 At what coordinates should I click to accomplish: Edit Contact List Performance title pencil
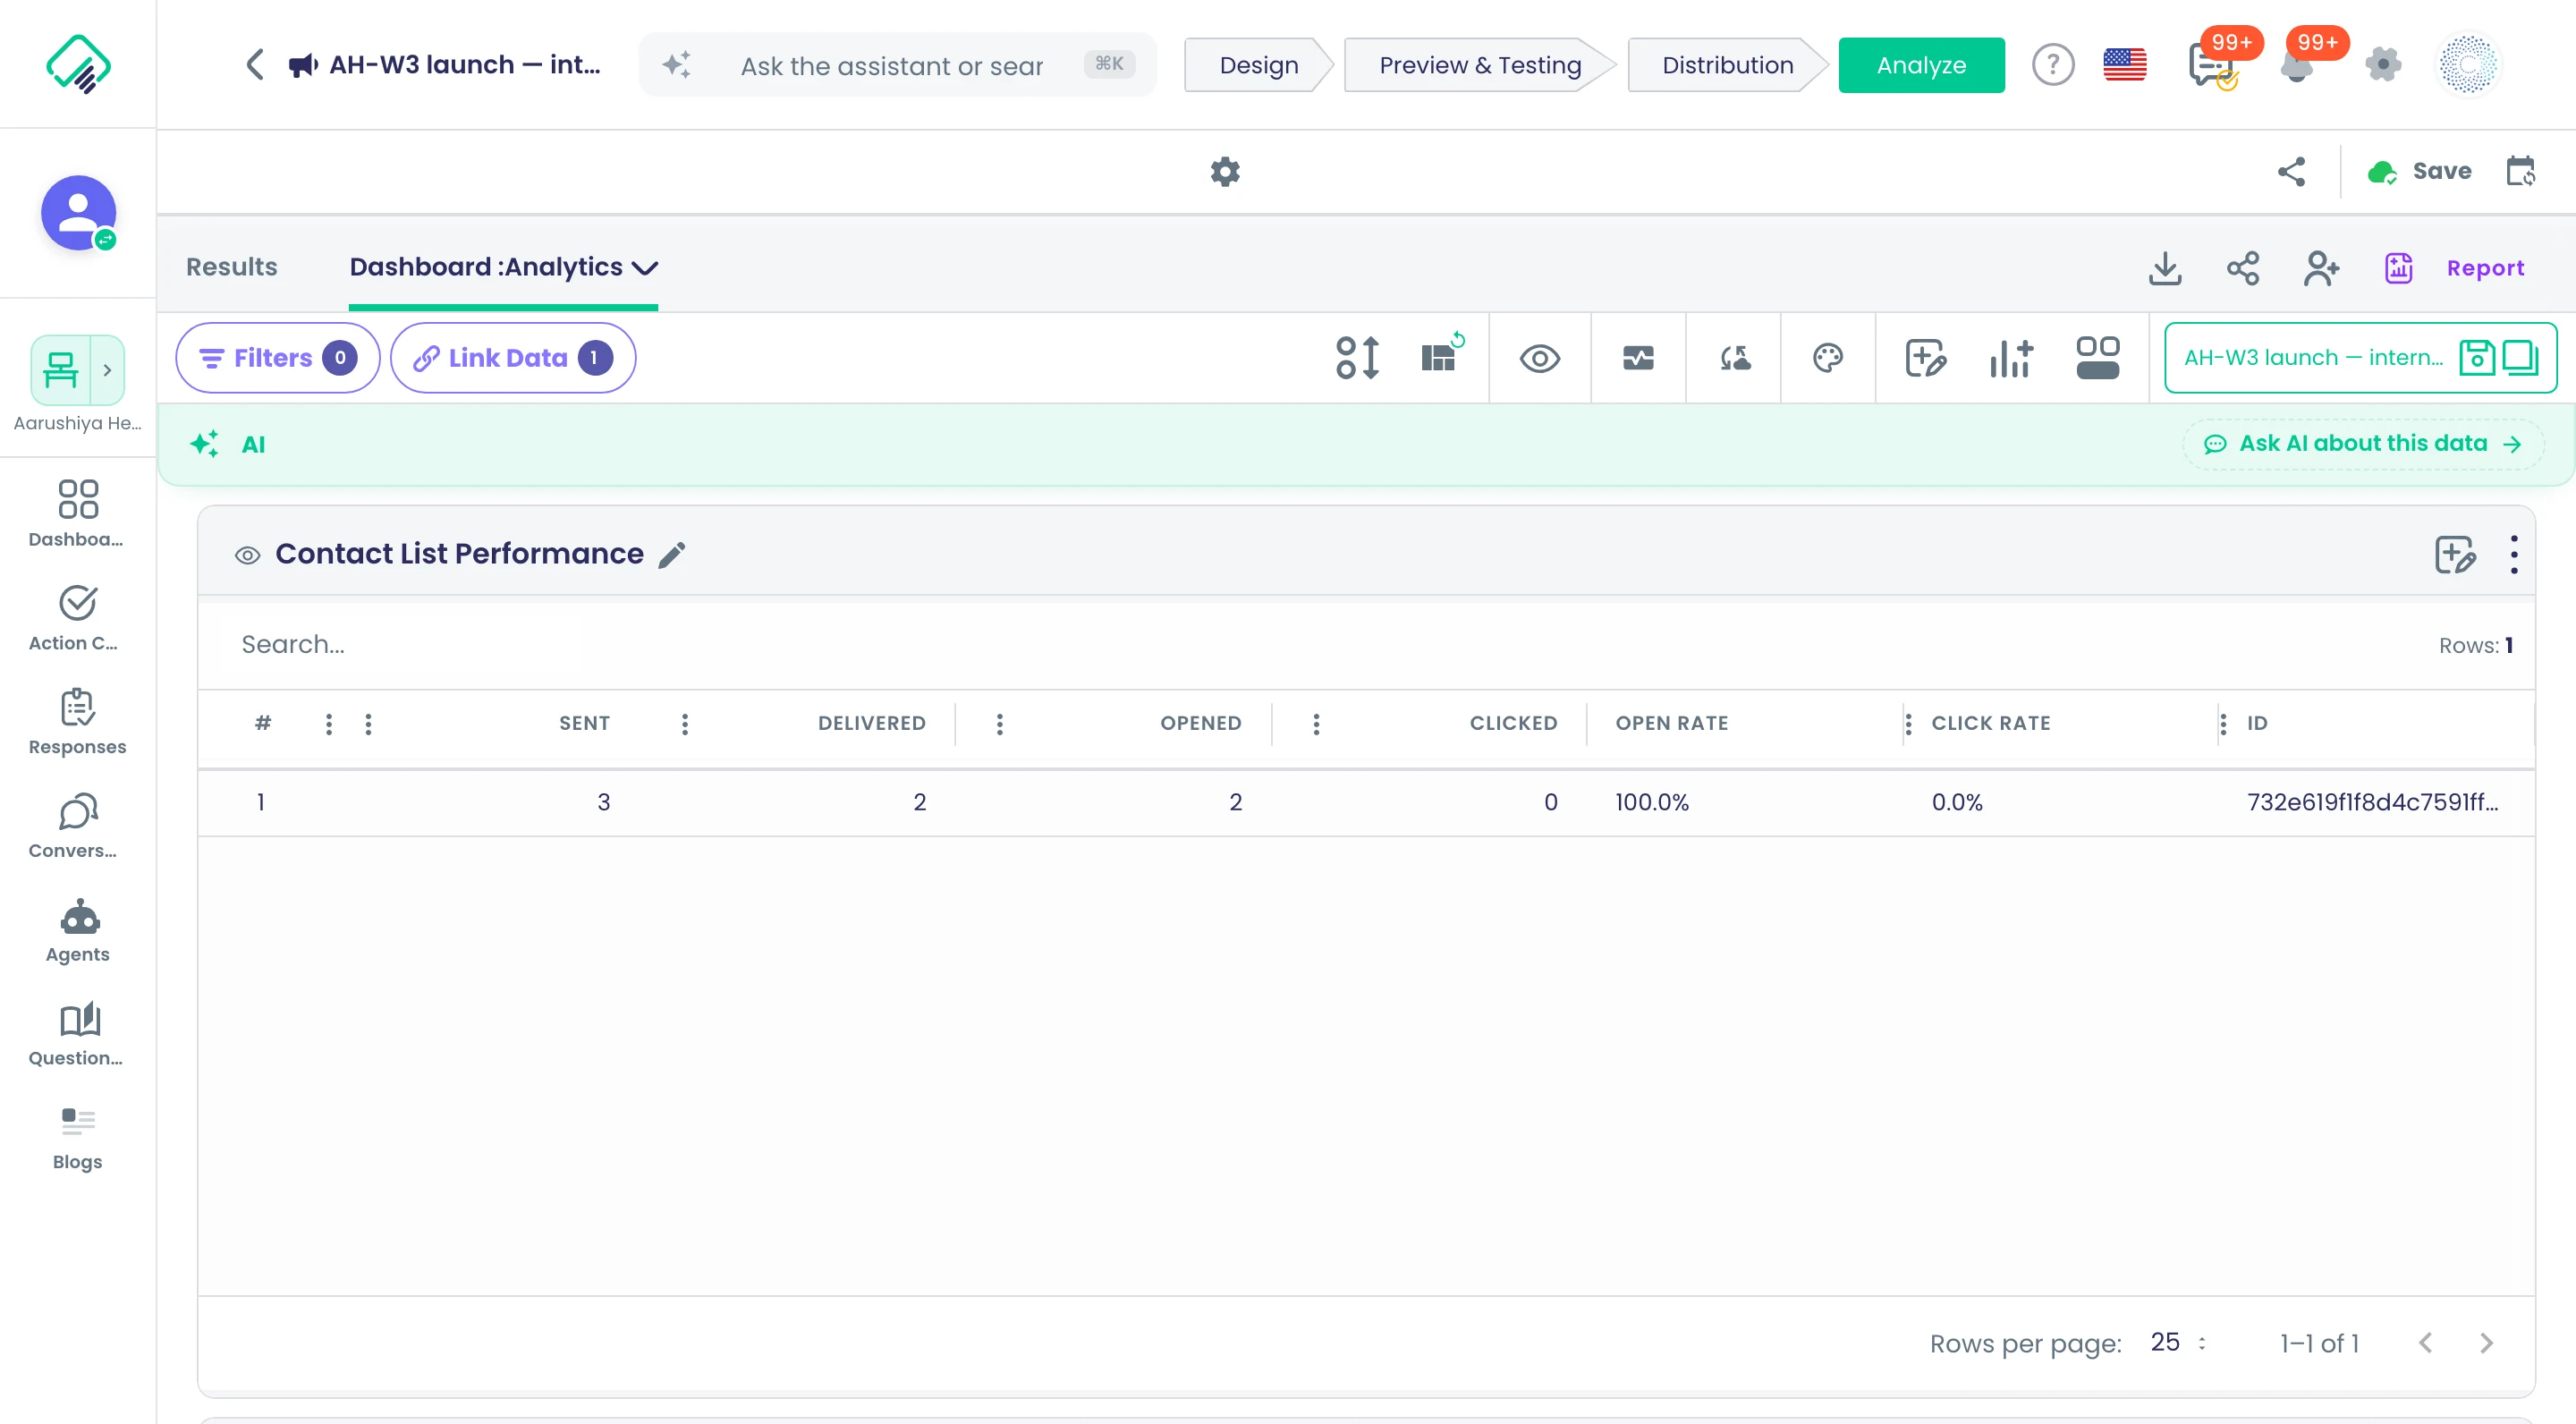point(672,555)
